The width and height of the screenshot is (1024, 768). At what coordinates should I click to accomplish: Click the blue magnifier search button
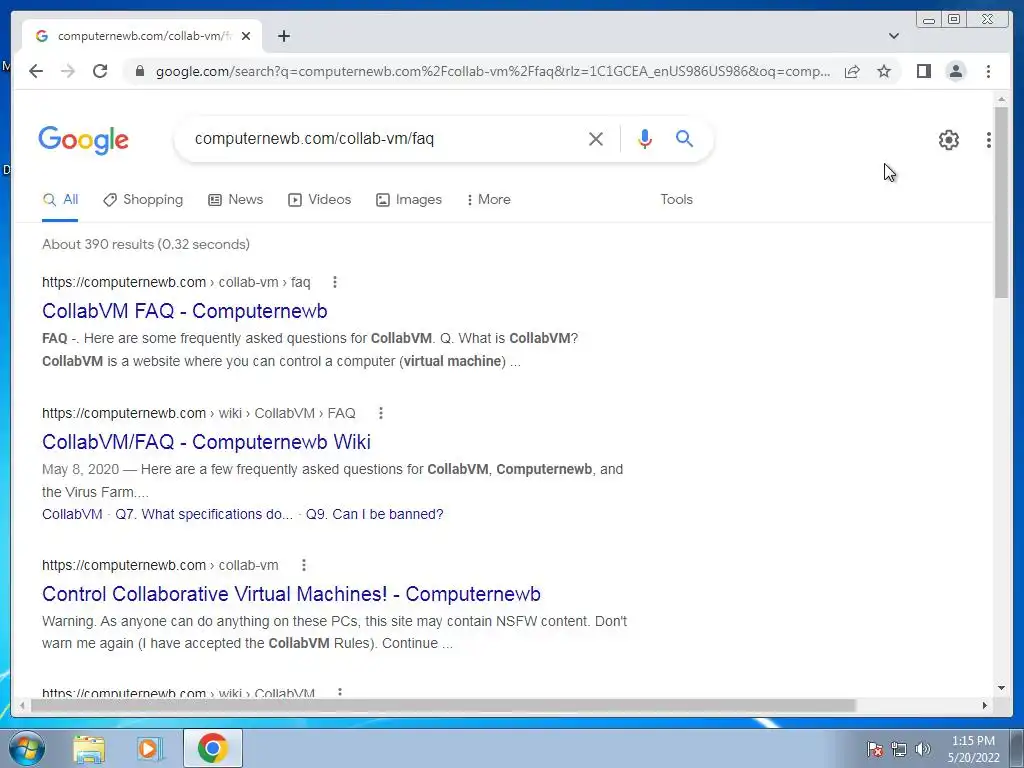[684, 138]
